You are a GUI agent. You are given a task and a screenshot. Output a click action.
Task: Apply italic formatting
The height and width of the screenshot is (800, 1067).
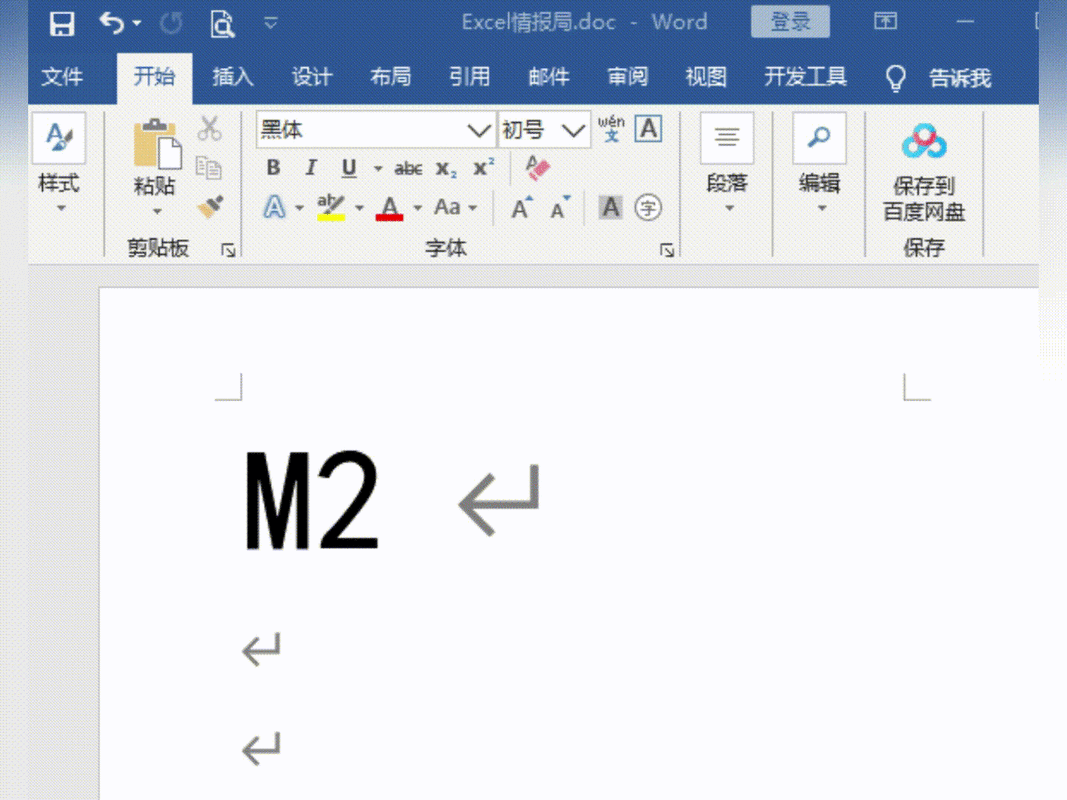310,168
